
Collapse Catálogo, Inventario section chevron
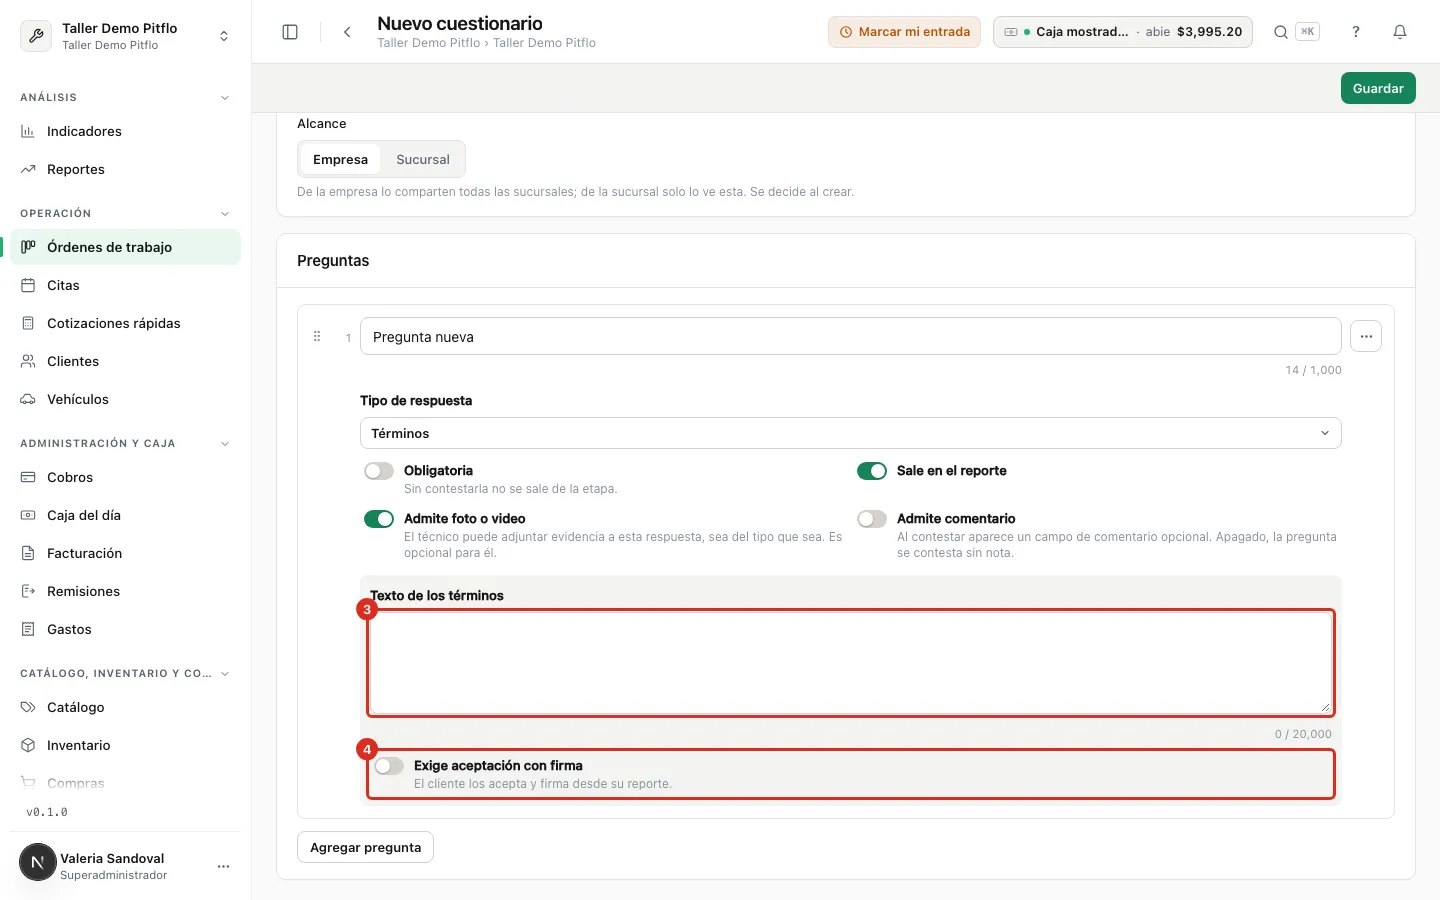click(225, 674)
